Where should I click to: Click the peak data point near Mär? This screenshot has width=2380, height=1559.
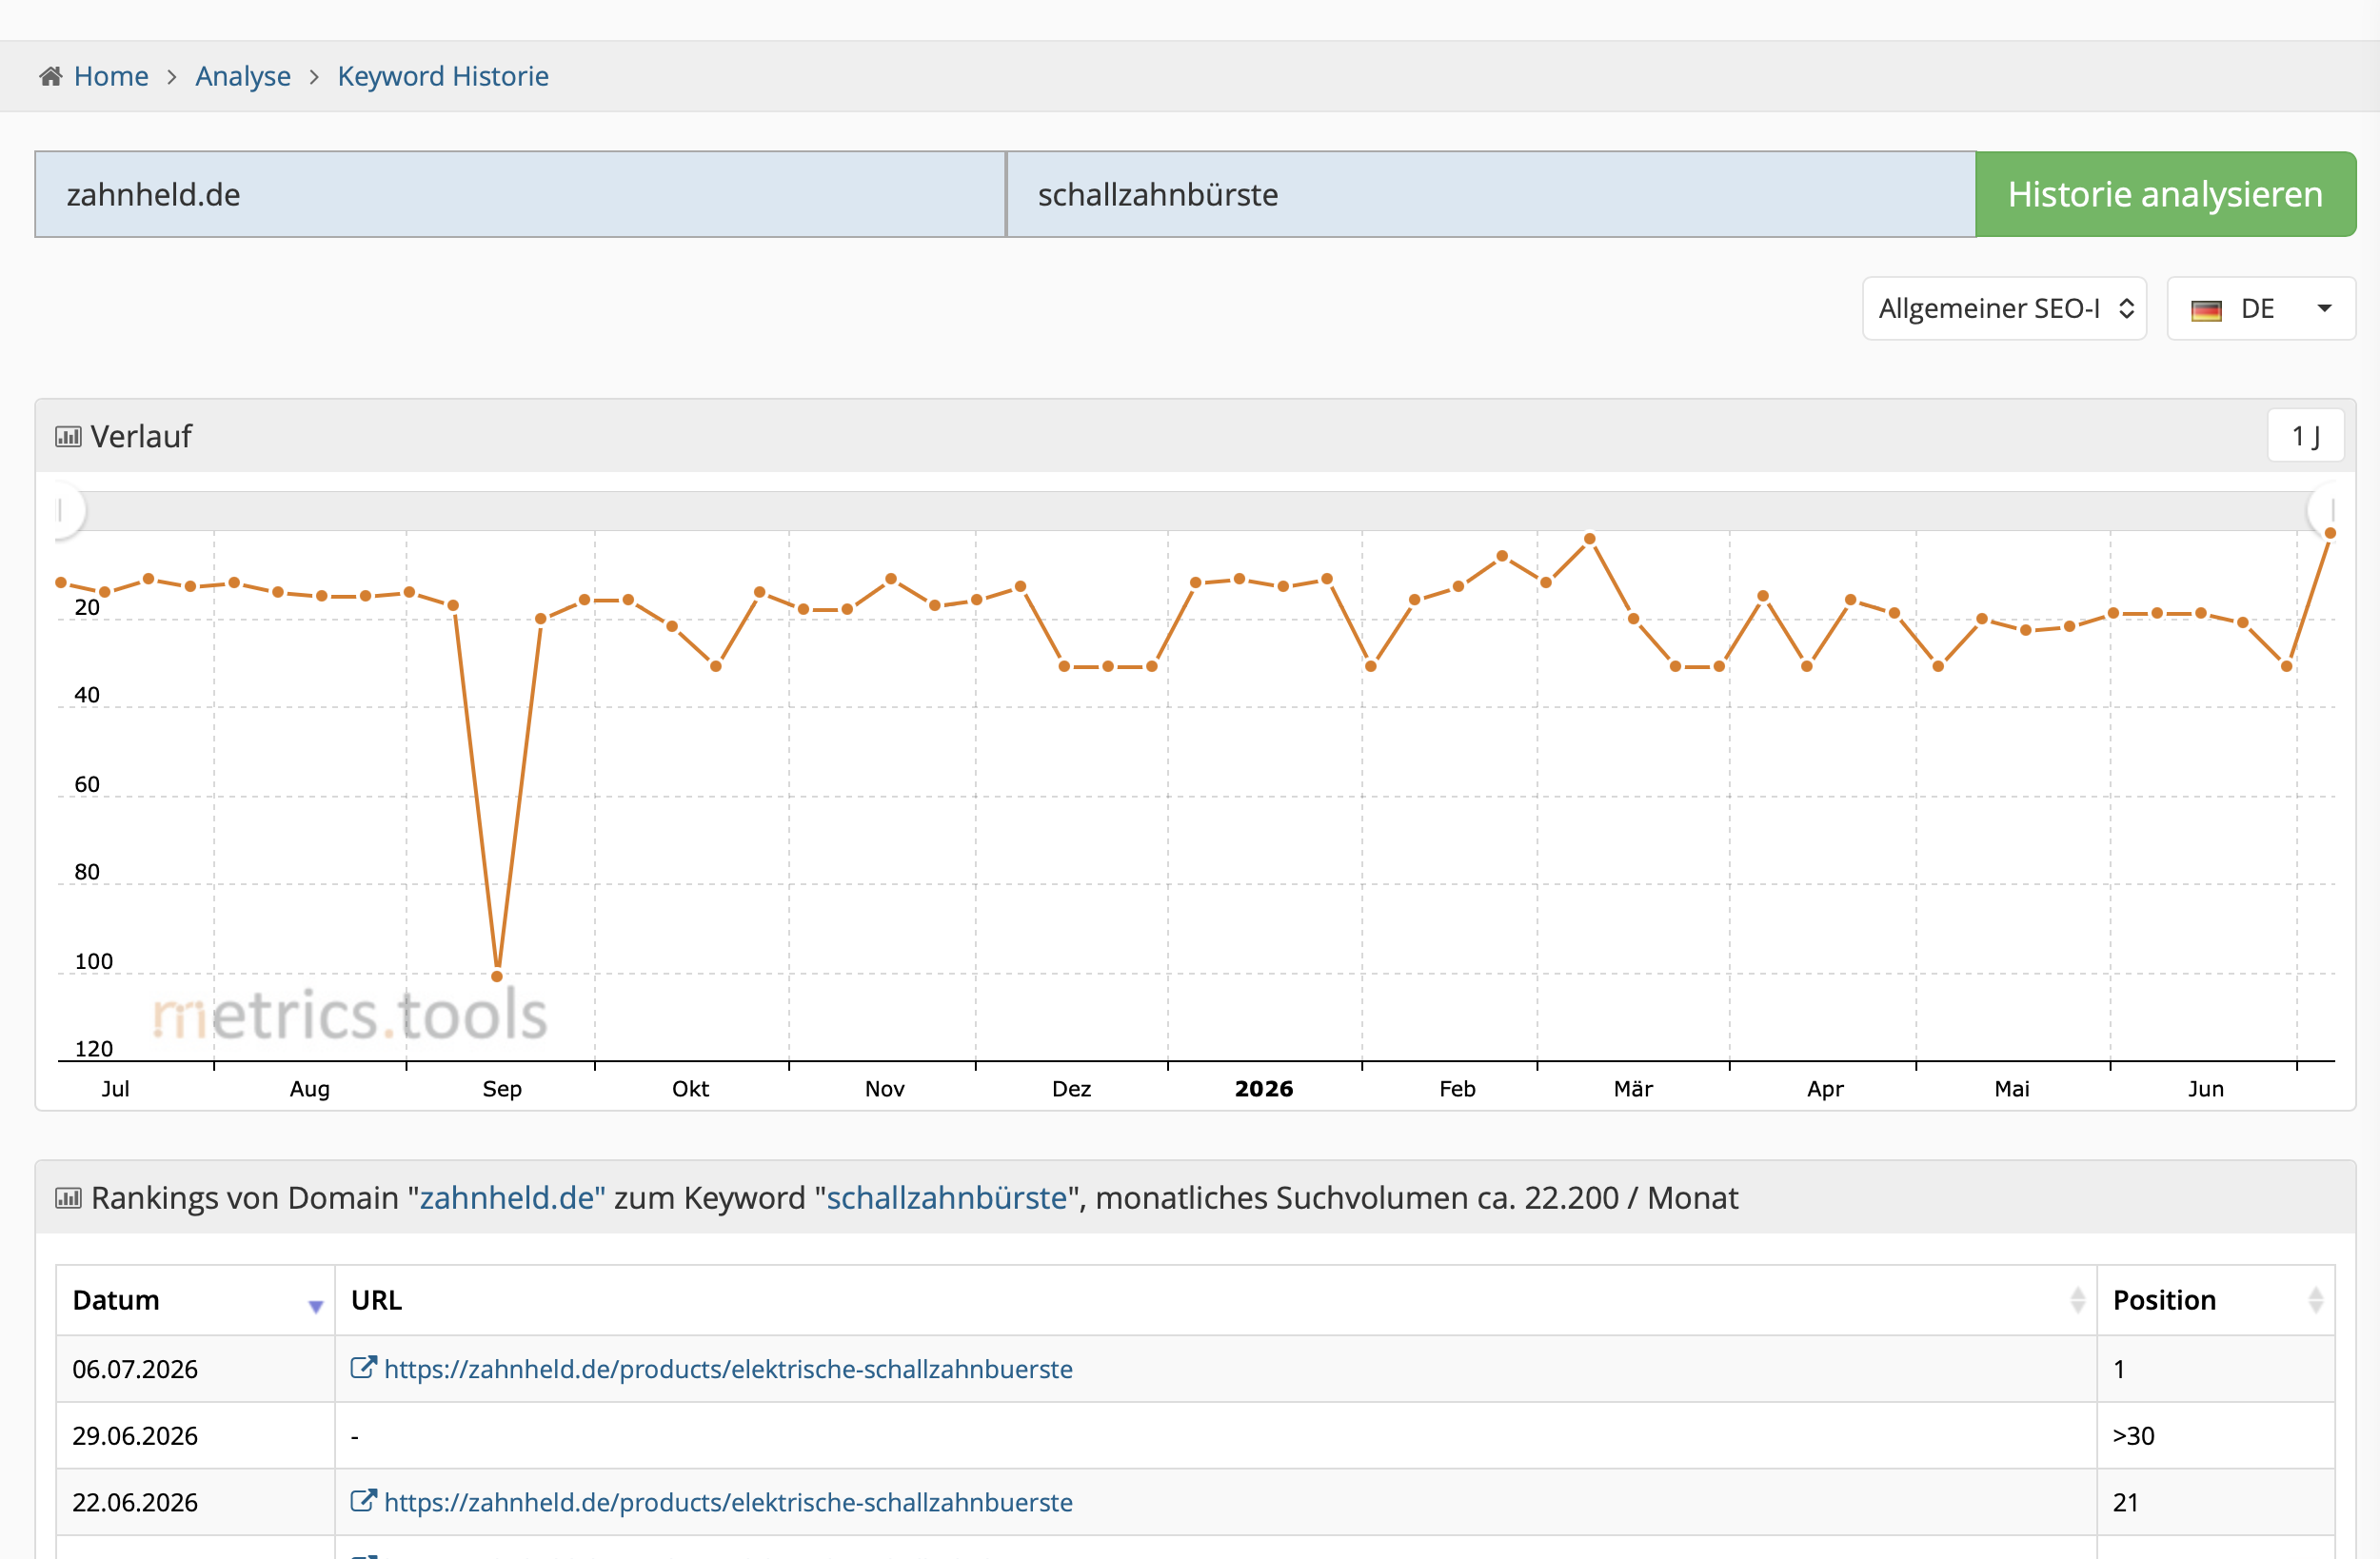(x=1589, y=538)
